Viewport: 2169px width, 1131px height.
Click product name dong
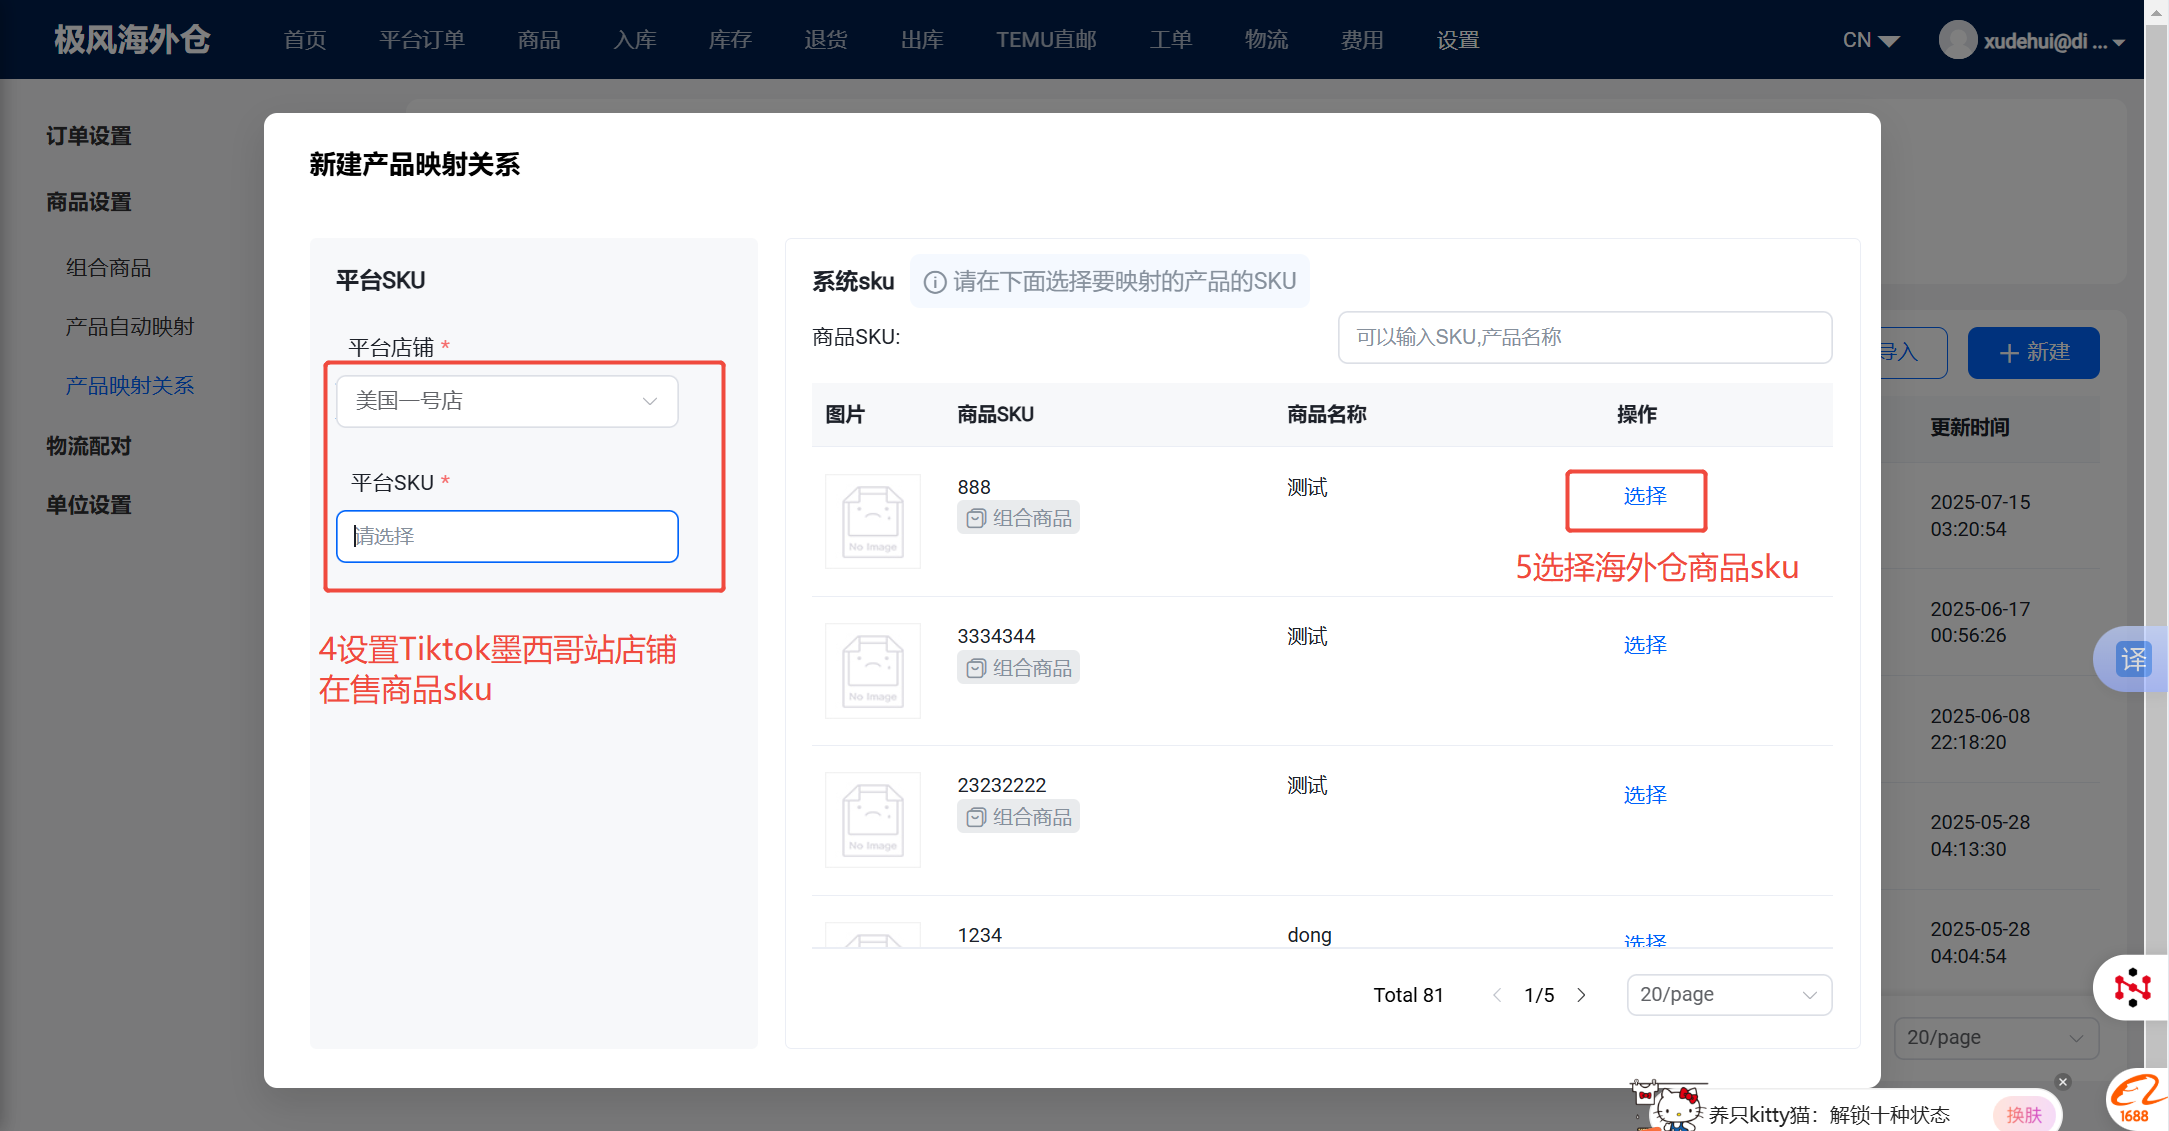point(1309,935)
